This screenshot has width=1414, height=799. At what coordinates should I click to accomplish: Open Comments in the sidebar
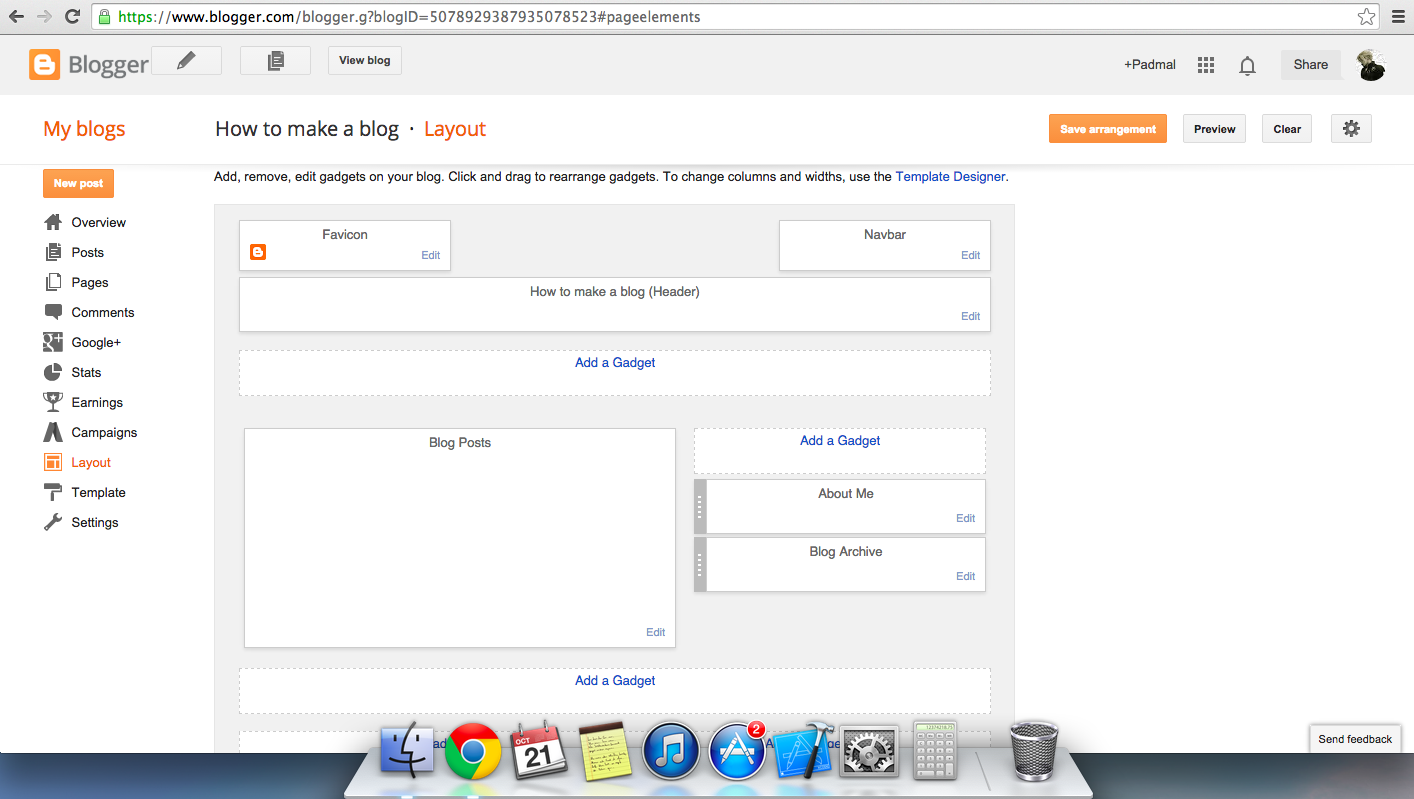[89, 313]
